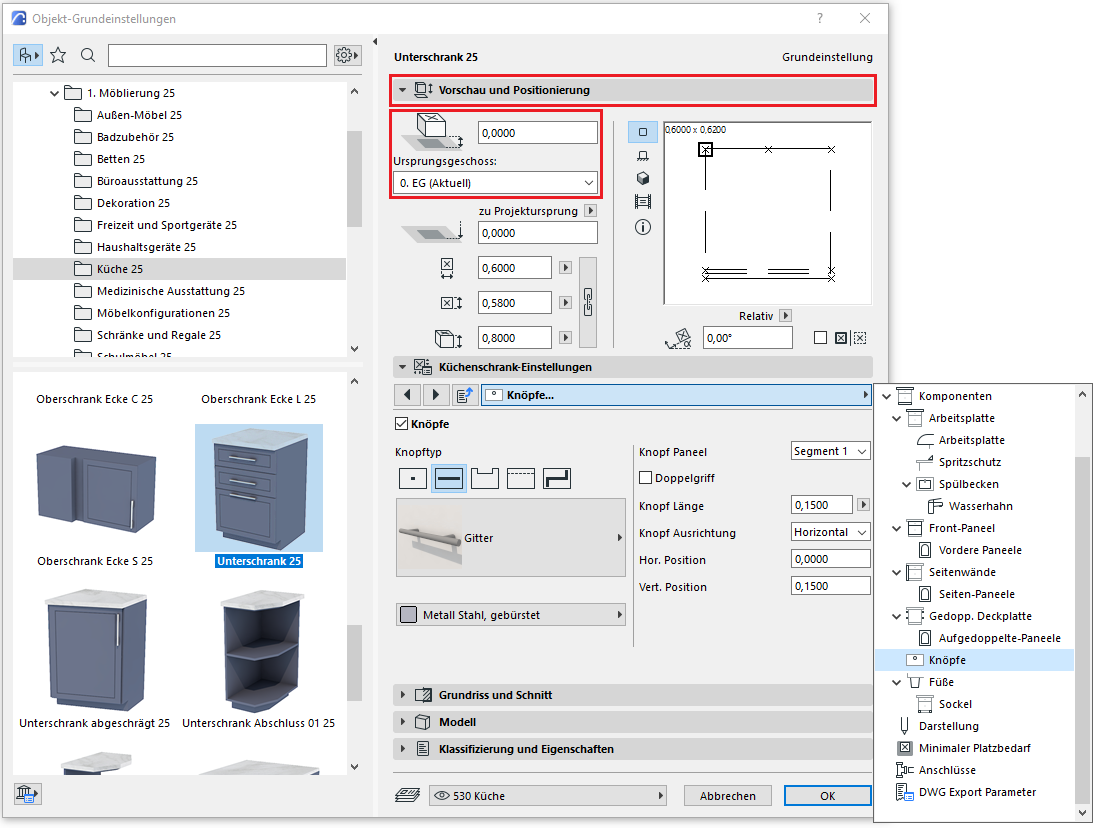This screenshot has height=828, width=1096.
Task: Click the Abbrechen button
Action: coord(727,796)
